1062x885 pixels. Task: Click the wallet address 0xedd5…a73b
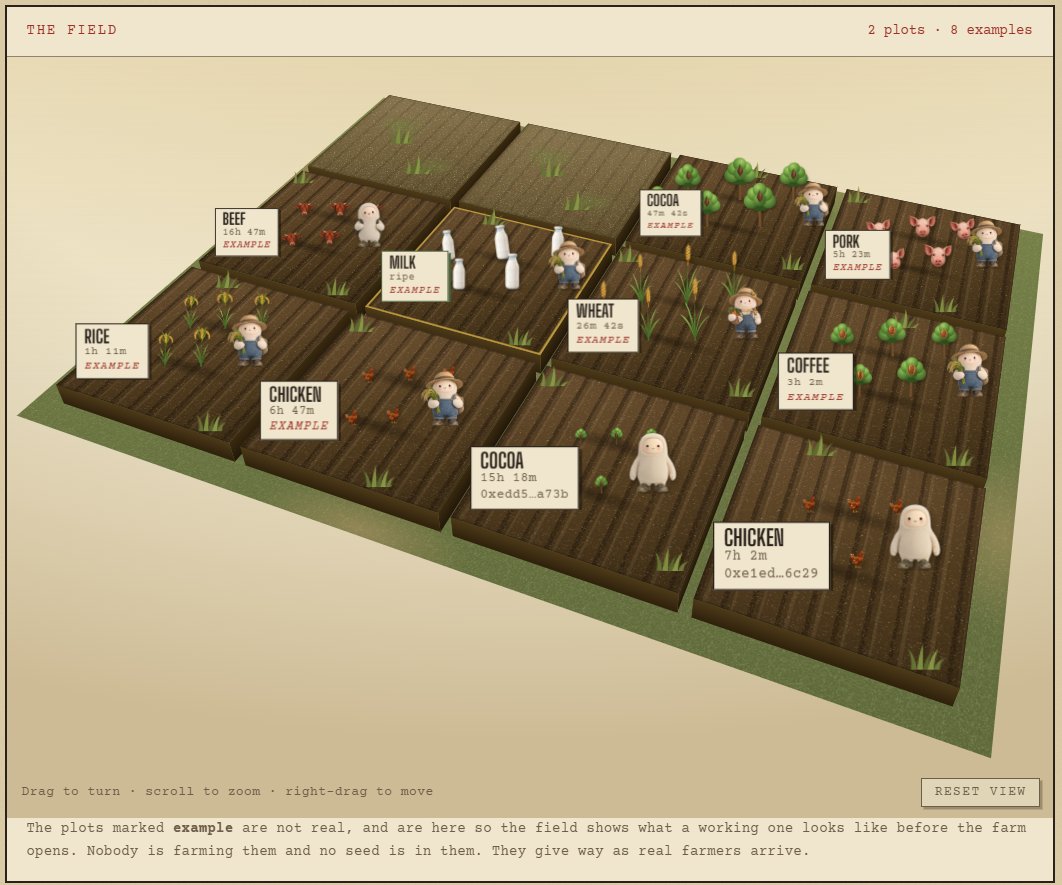pyautogui.click(x=524, y=494)
